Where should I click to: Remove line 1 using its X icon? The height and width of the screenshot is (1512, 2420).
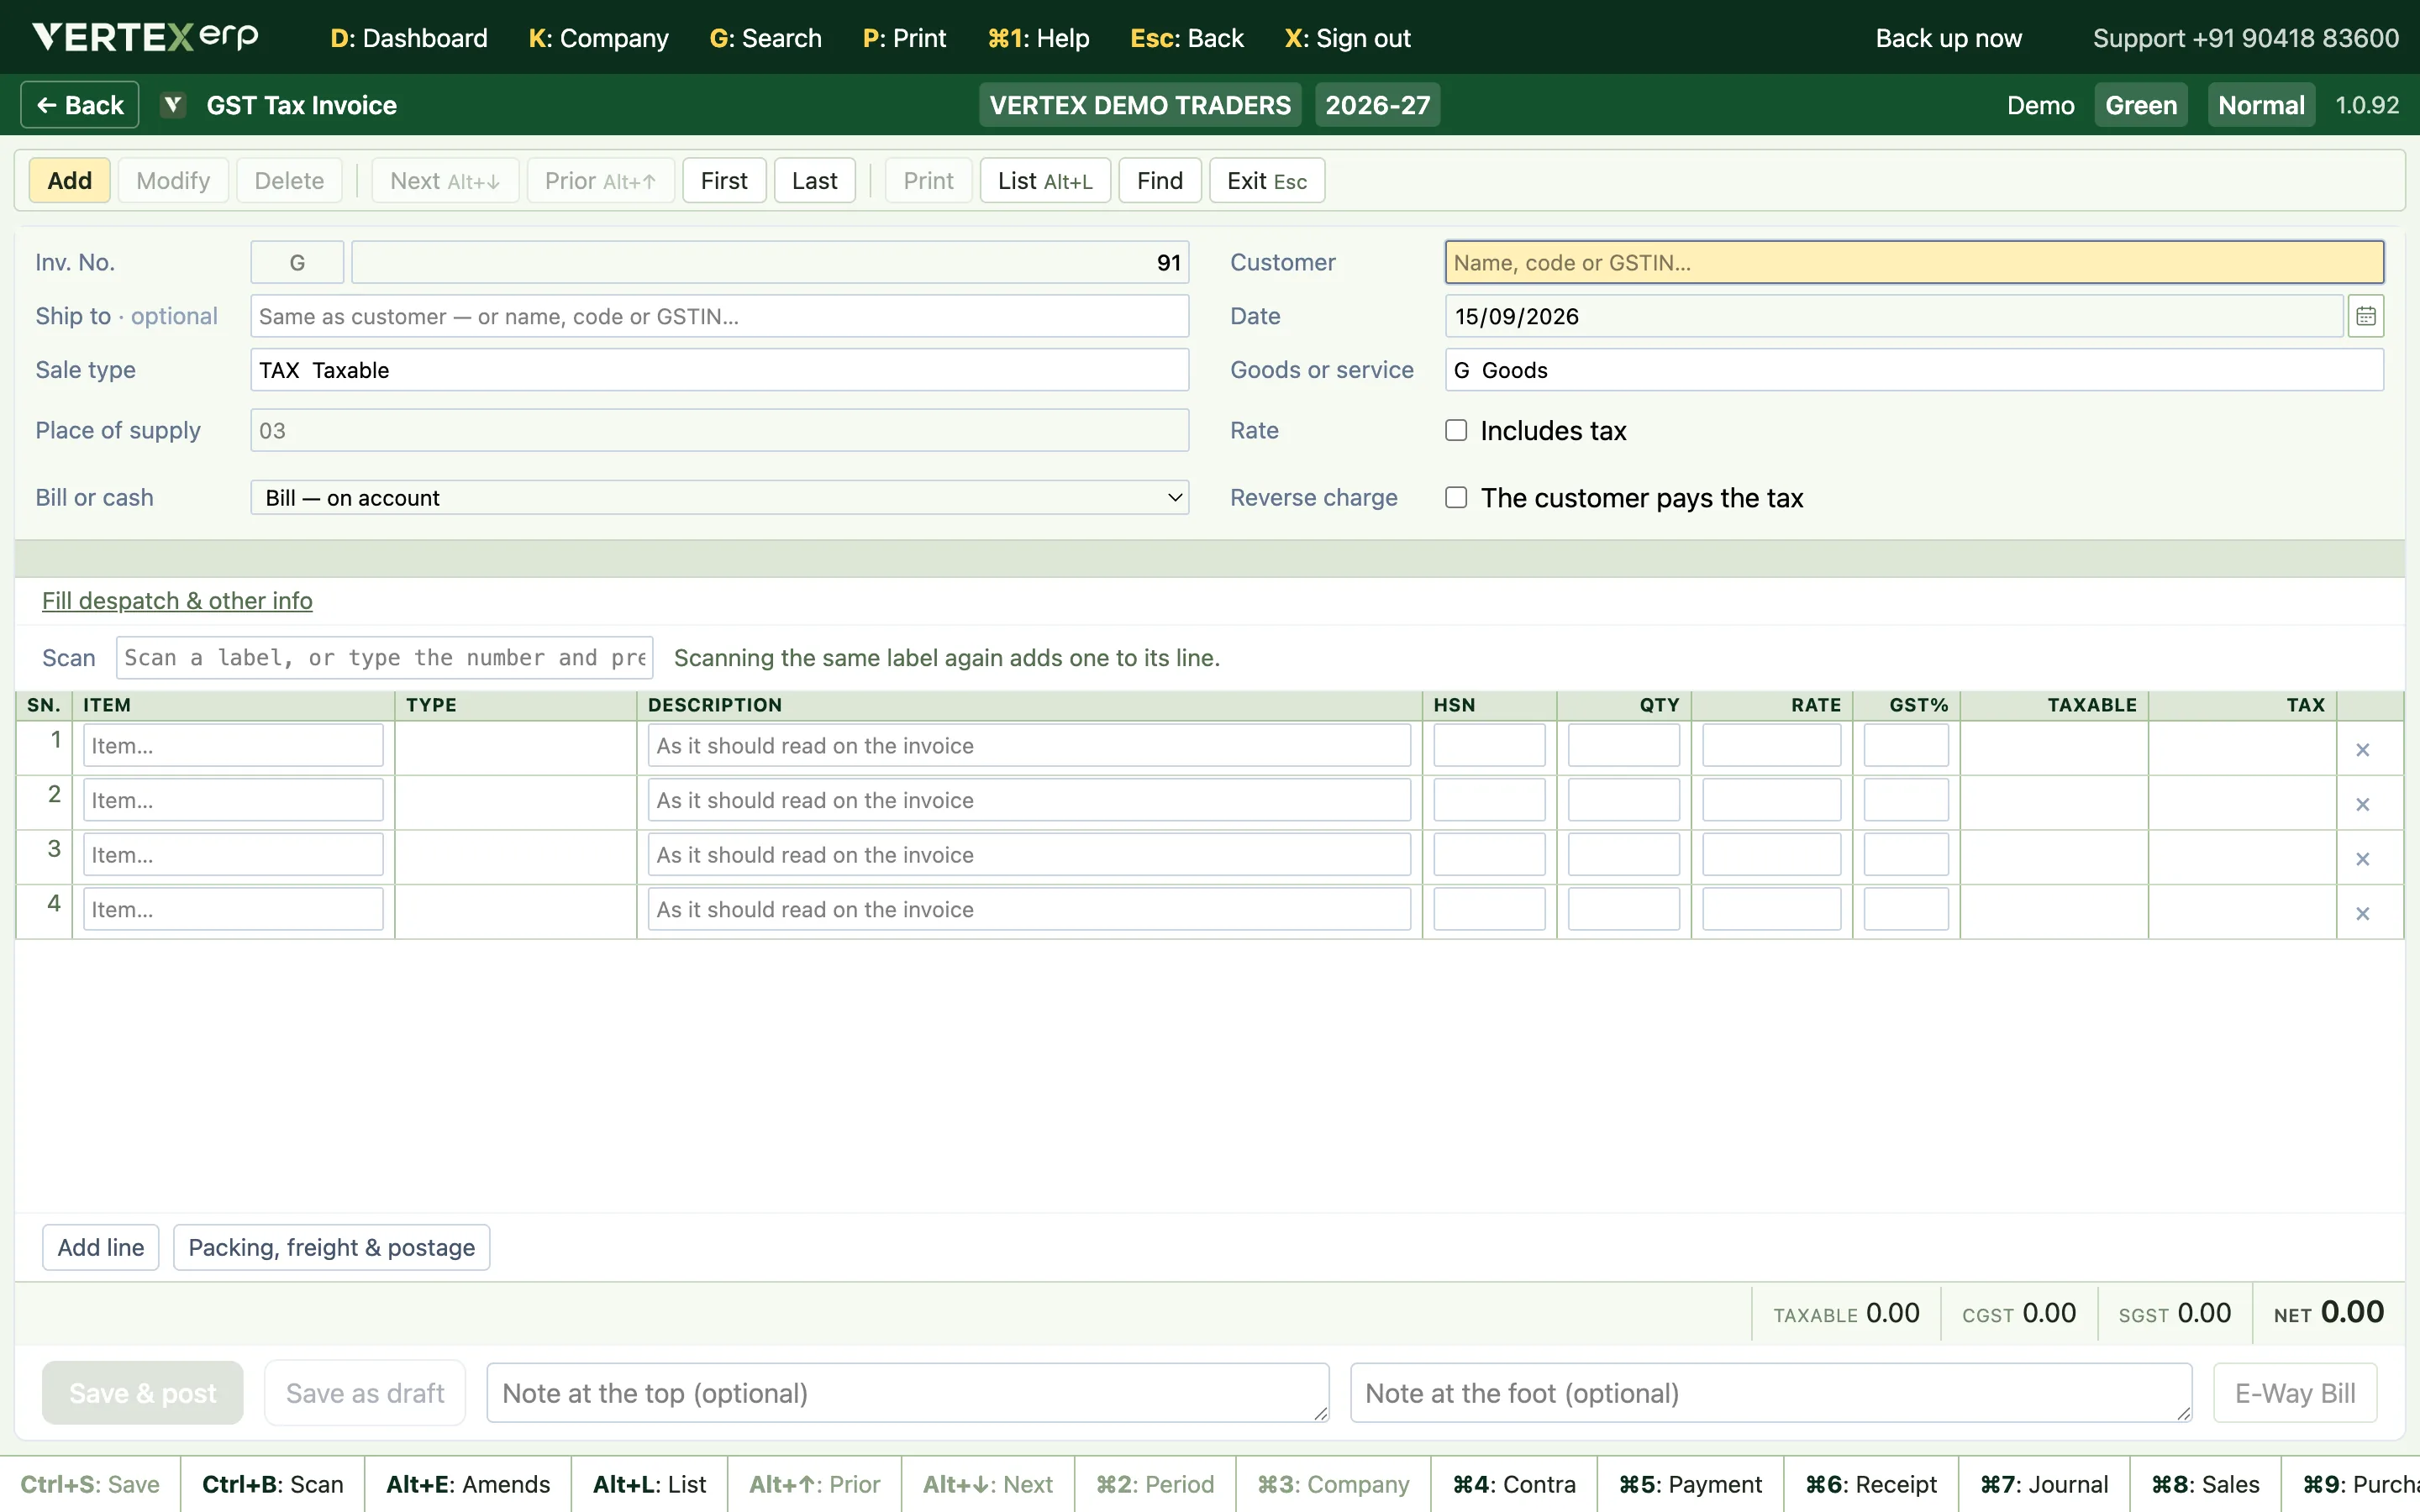pyautogui.click(x=2362, y=749)
